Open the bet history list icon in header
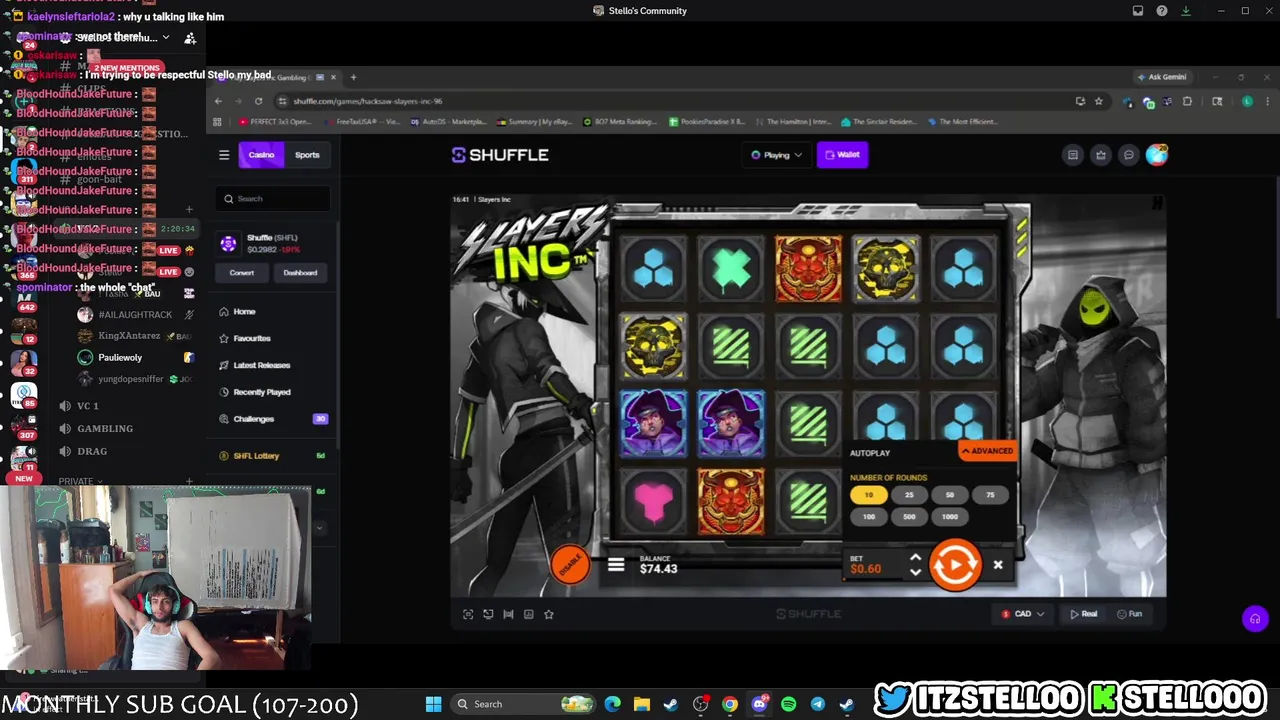Viewport: 1280px width, 720px height. (x=1073, y=155)
